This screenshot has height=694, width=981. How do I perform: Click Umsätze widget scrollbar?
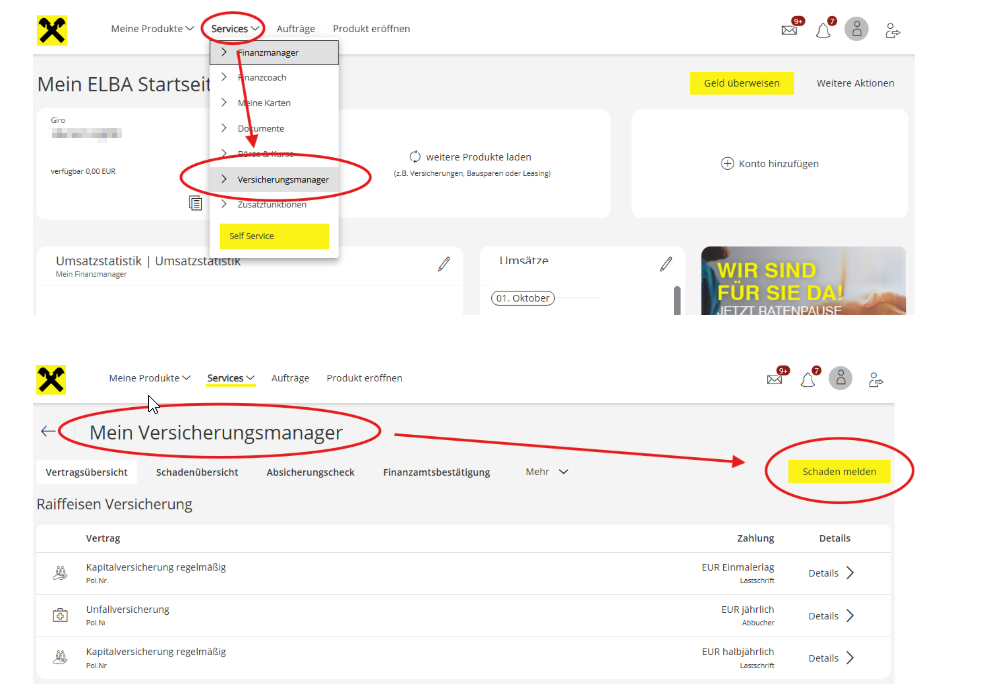pyautogui.click(x=677, y=300)
